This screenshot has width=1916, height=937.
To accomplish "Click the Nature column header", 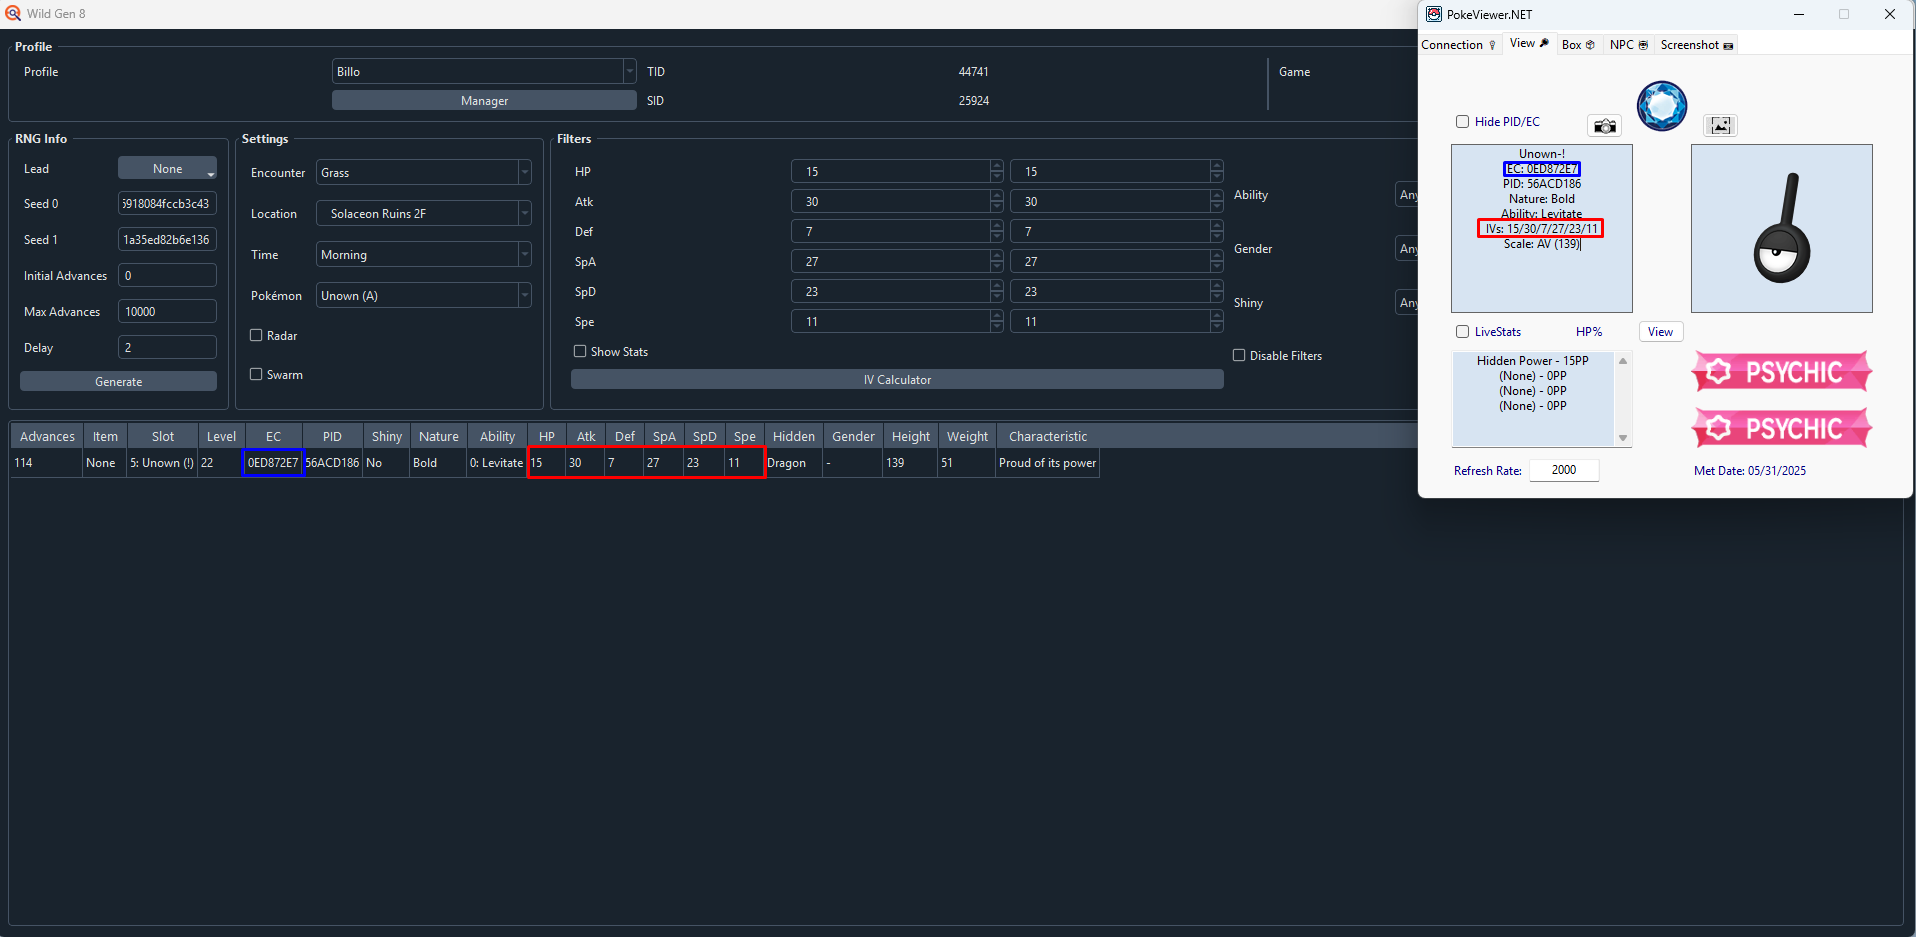I will [438, 436].
